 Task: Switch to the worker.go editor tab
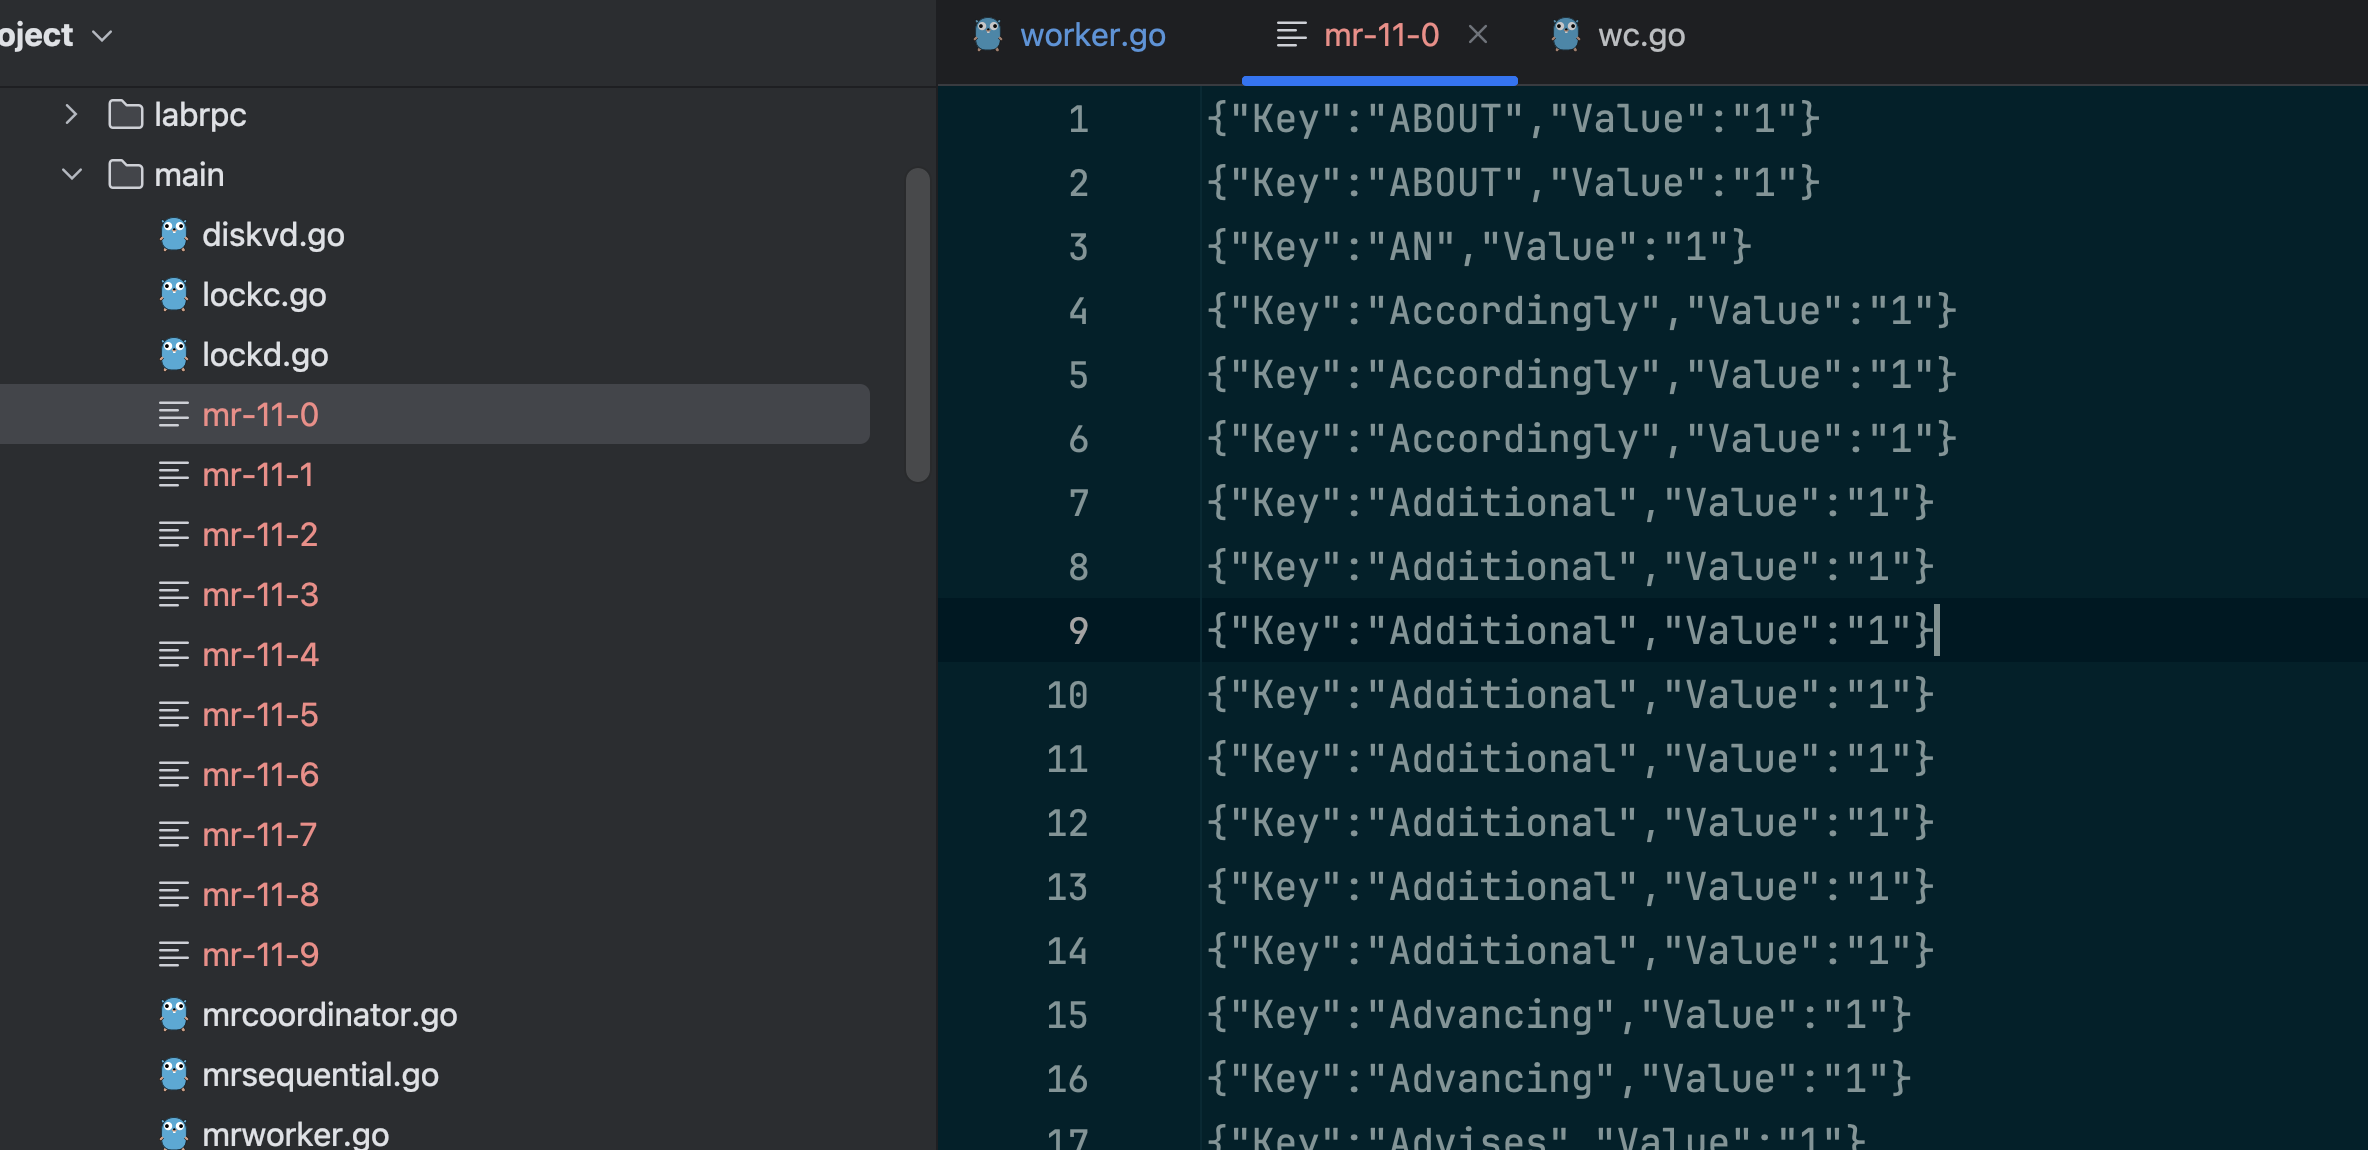(x=1091, y=36)
